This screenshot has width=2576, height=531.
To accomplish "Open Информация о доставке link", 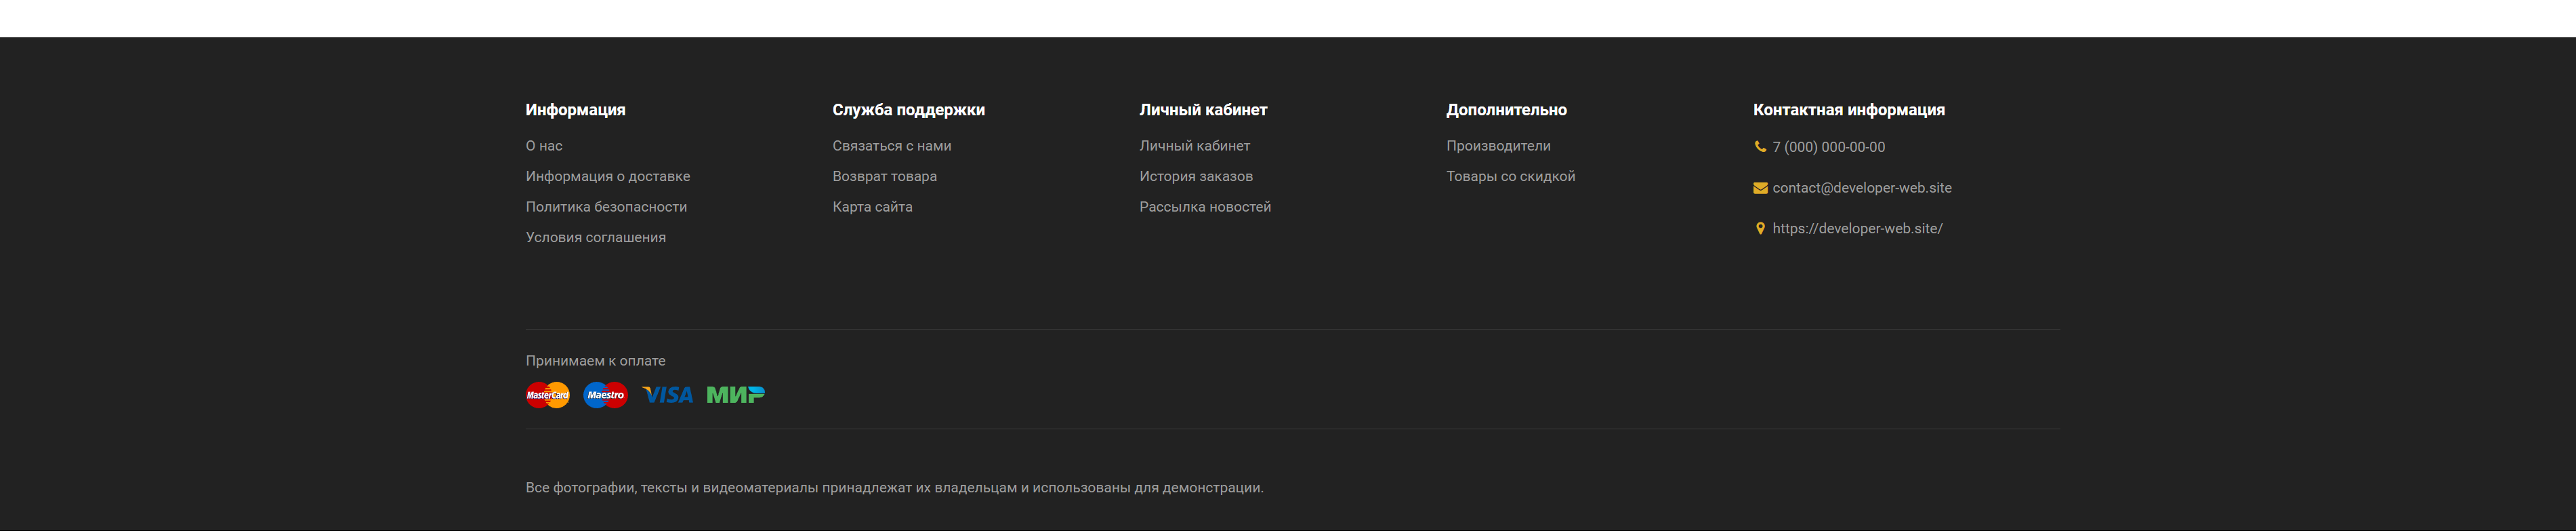I will click(608, 176).
